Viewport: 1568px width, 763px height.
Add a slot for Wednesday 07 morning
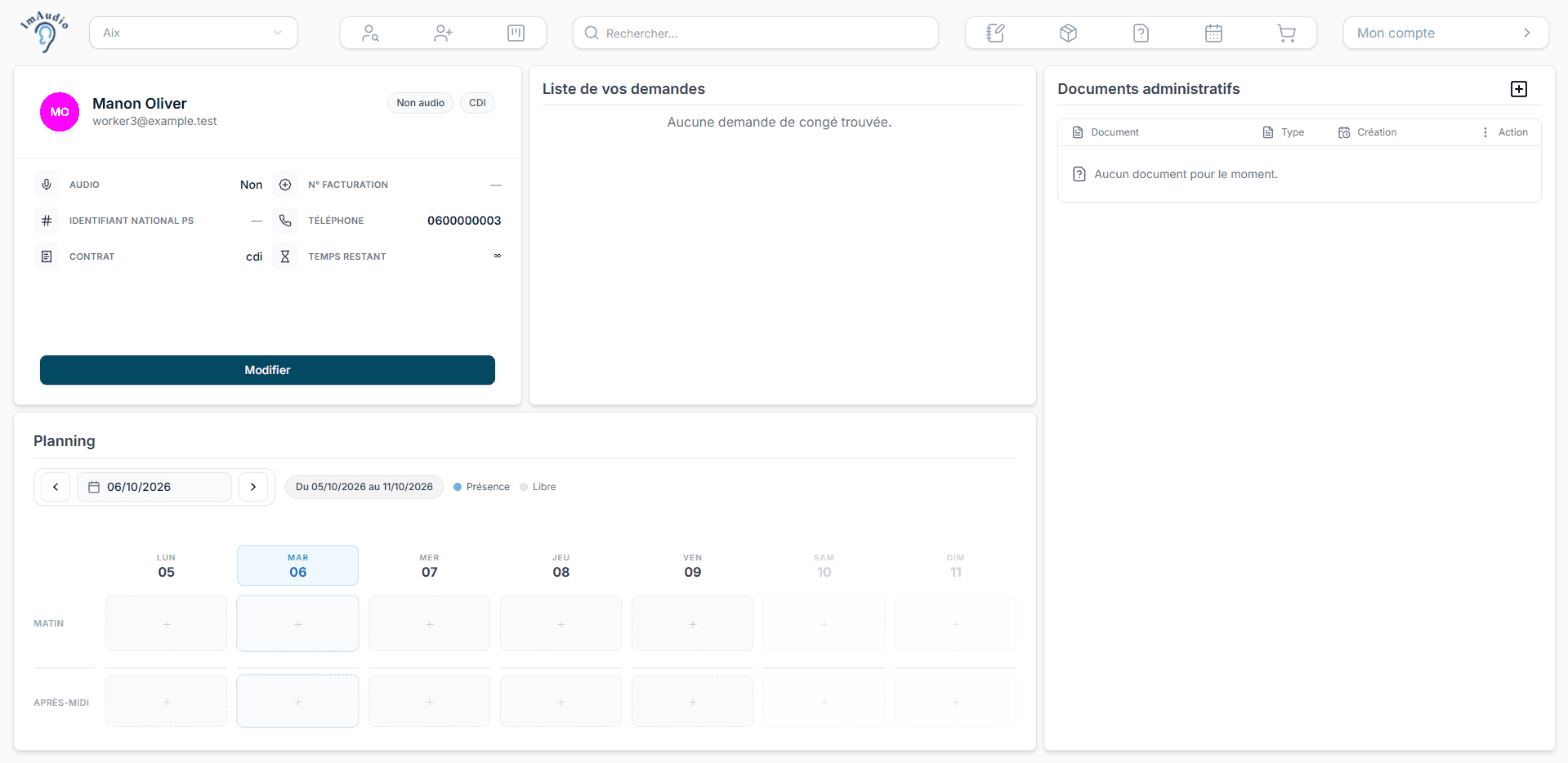coord(430,623)
